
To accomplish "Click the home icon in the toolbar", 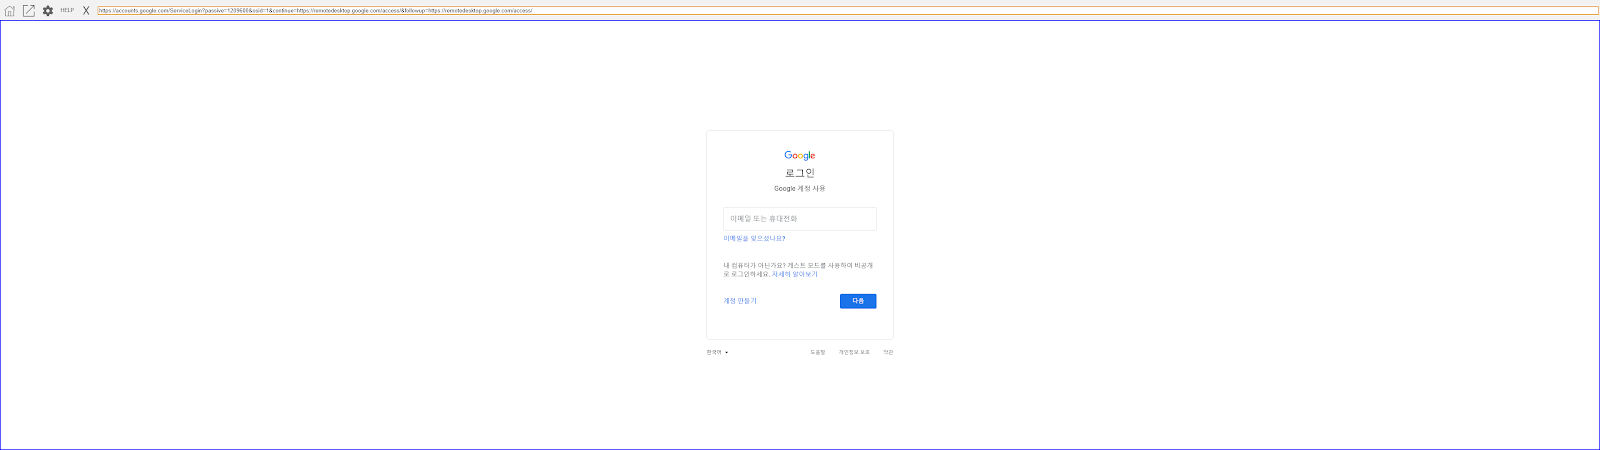I will tap(10, 11).
